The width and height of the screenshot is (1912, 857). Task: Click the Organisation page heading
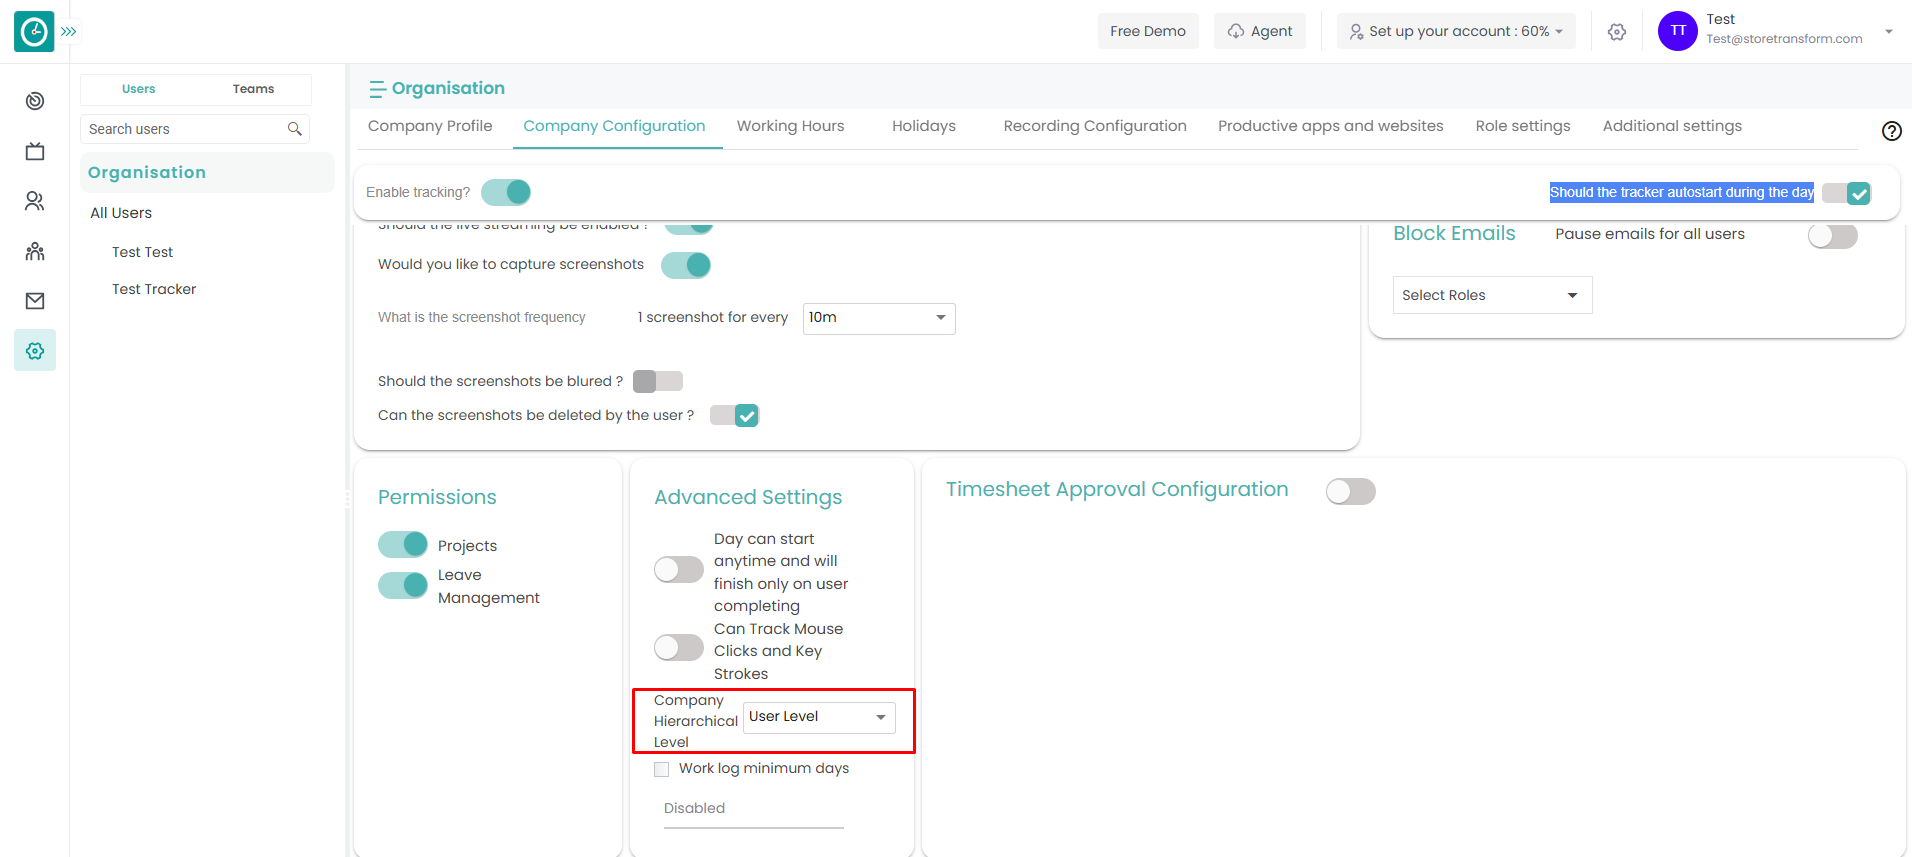[x=448, y=88]
